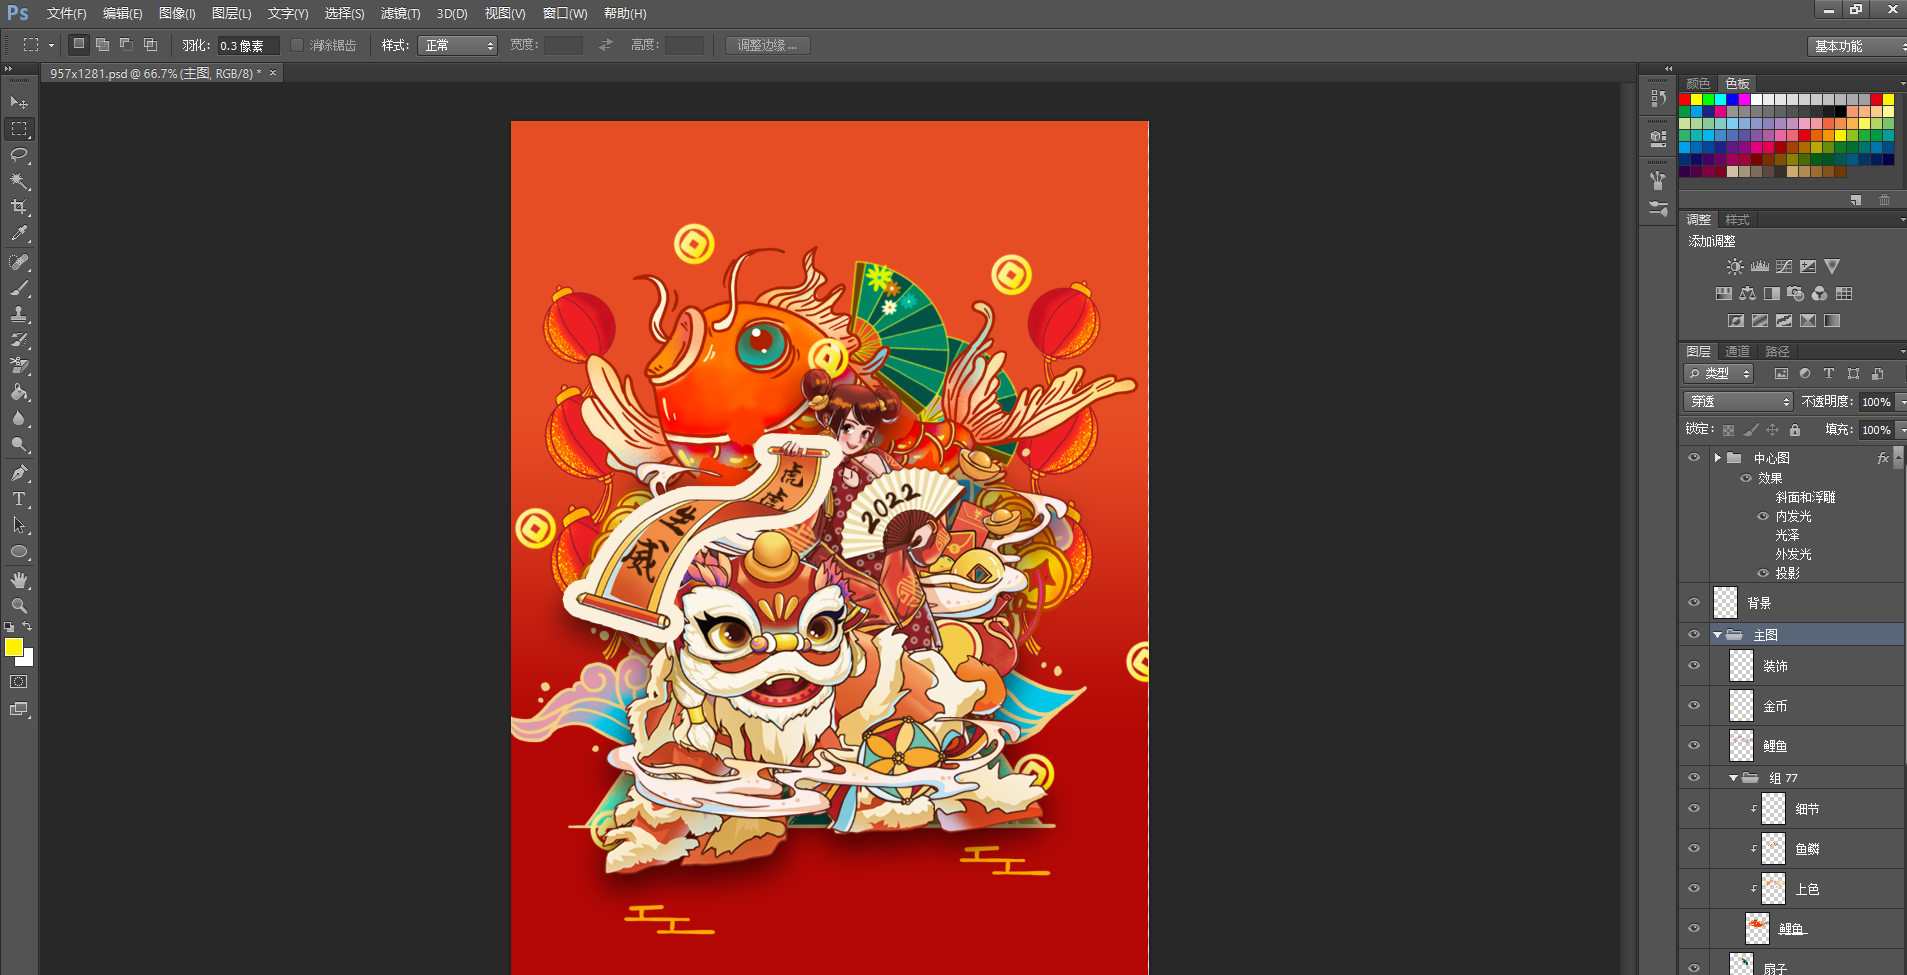Open the 滤镜(T) menu

tap(400, 13)
